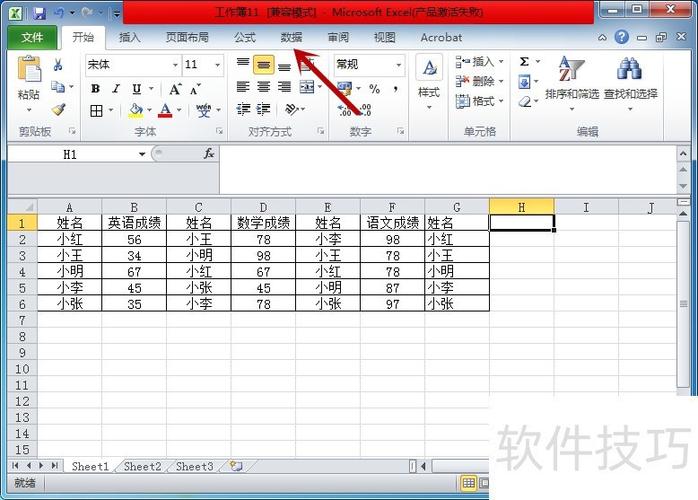The height and width of the screenshot is (500, 698).
Task: Expand the font size 11 dropdown
Action: [x=218, y=65]
